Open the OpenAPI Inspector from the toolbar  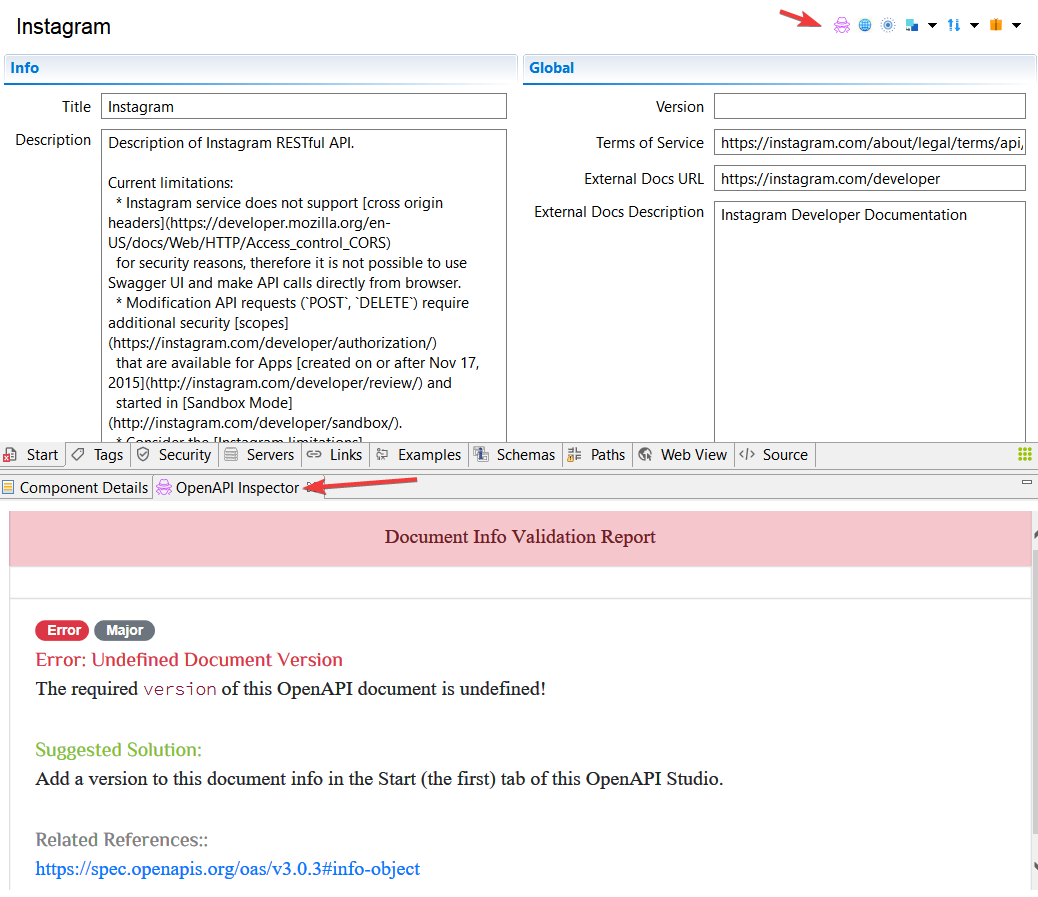(842, 25)
